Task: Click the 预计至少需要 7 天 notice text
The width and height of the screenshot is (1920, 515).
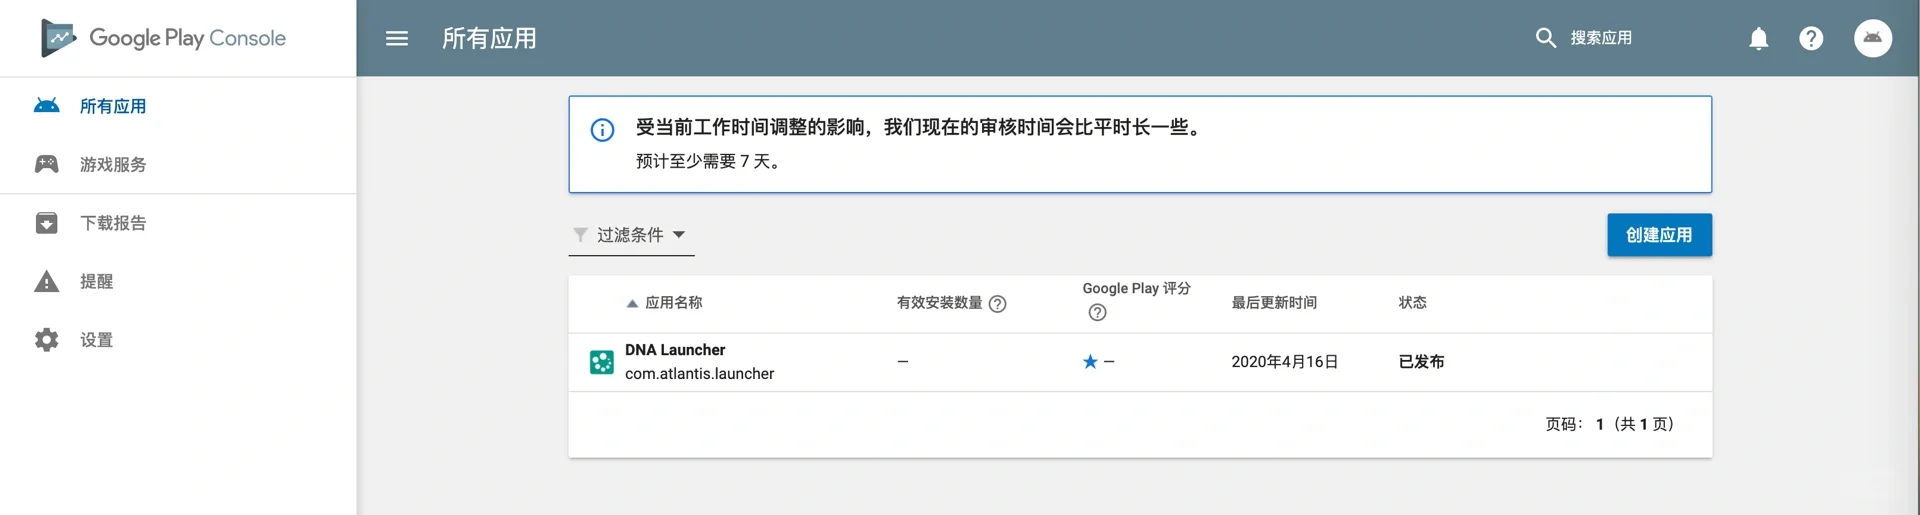Action: coord(709,161)
